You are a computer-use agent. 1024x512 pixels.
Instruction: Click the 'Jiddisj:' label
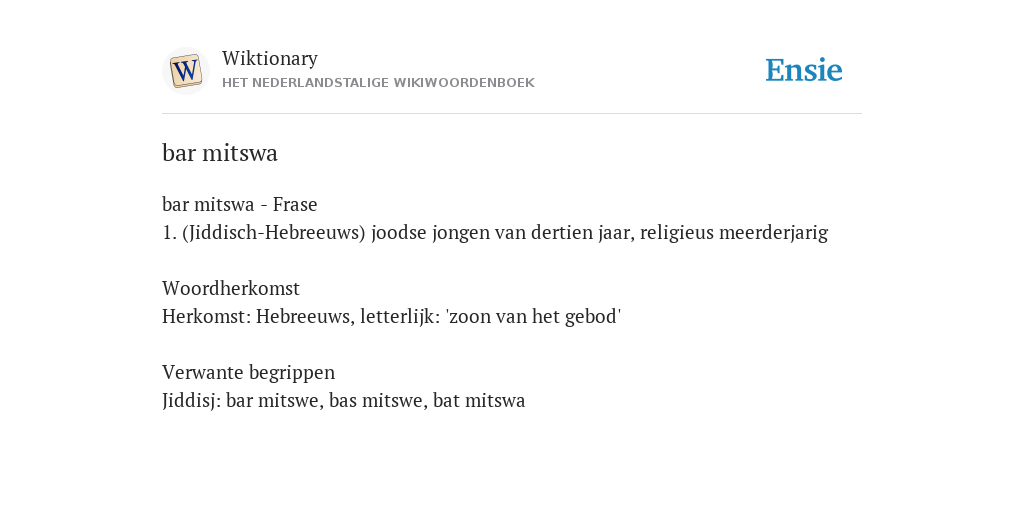pyautogui.click(x=191, y=400)
